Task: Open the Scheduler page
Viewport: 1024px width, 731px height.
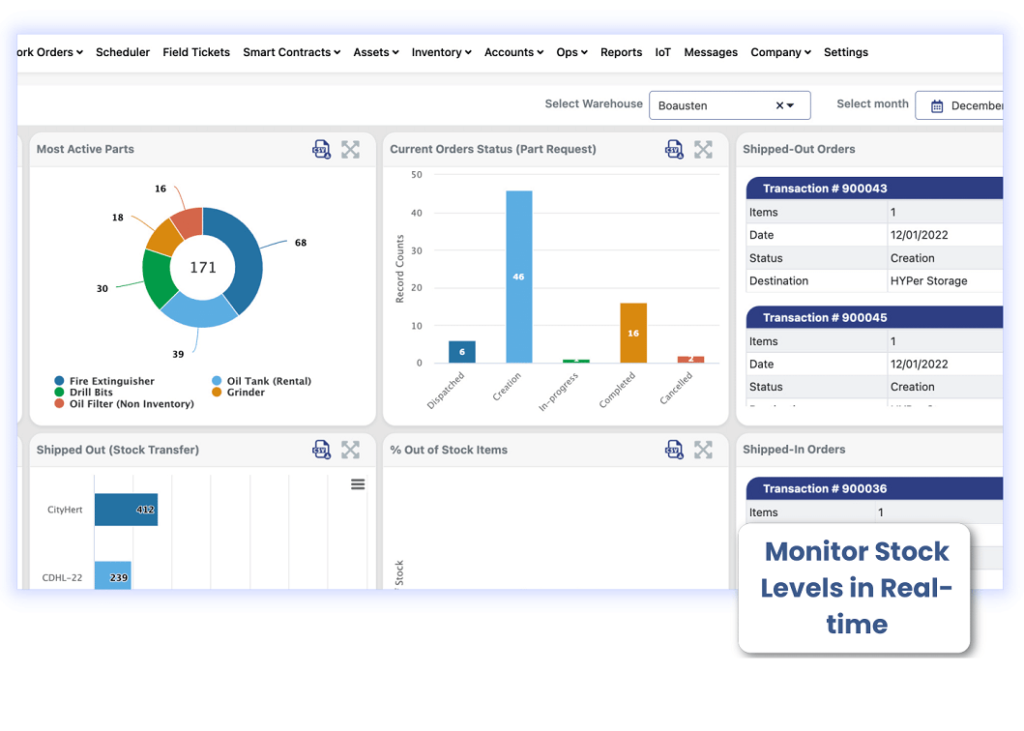Action: [122, 52]
